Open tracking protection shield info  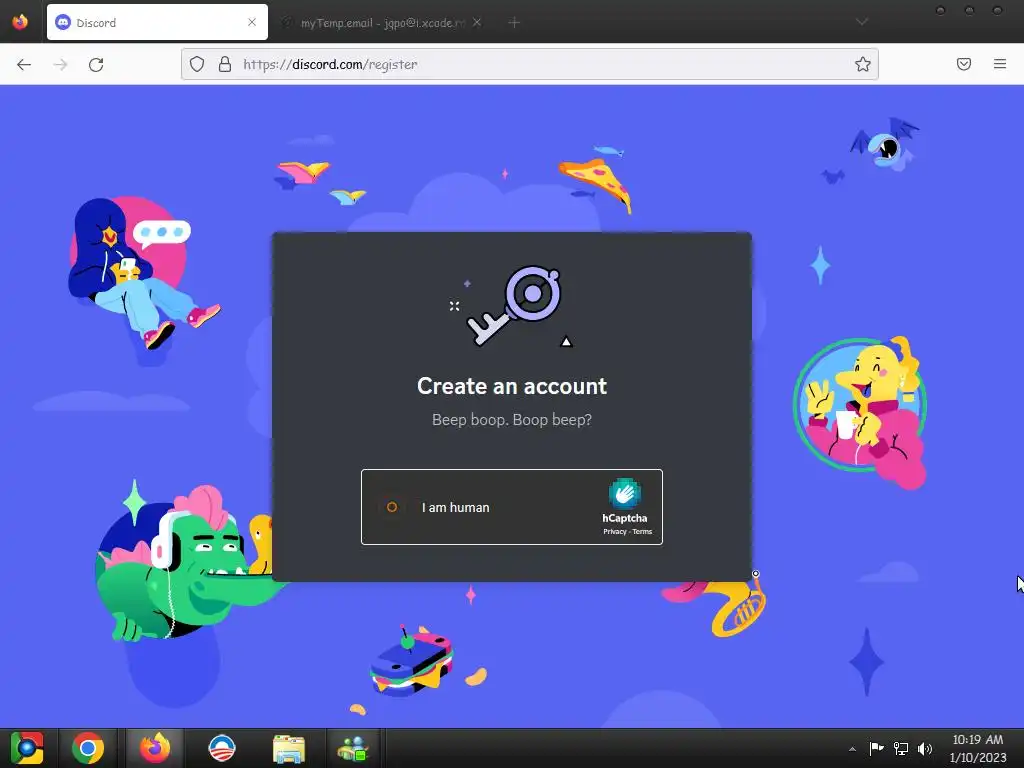[197, 64]
